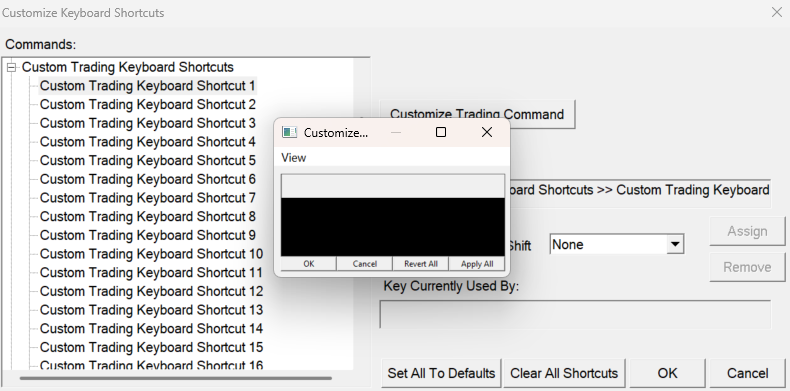Click the Clear All Shortcuts button
The width and height of the screenshot is (790, 391).
click(564, 373)
